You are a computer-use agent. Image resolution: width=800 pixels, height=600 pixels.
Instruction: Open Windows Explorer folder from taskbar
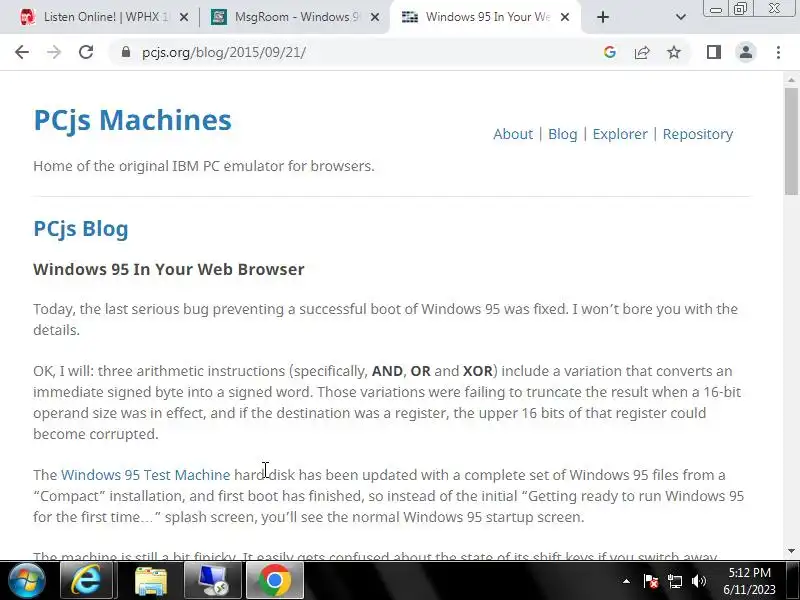pos(151,581)
